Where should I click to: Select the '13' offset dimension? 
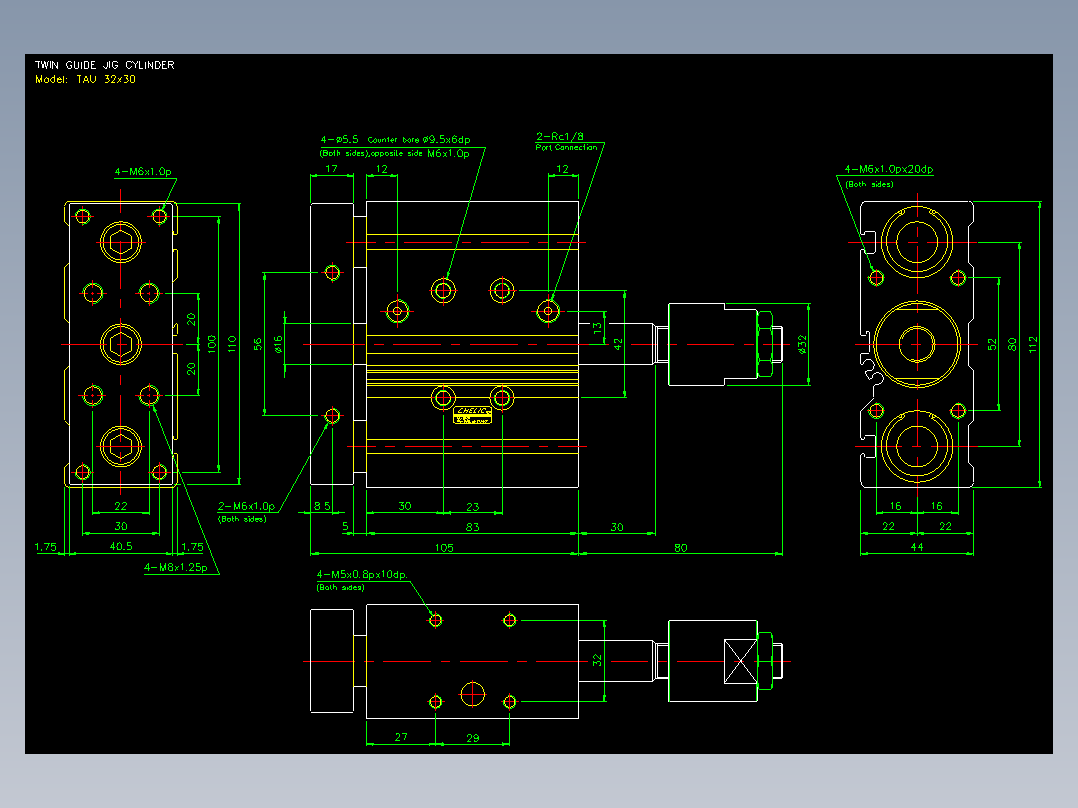tap(597, 328)
